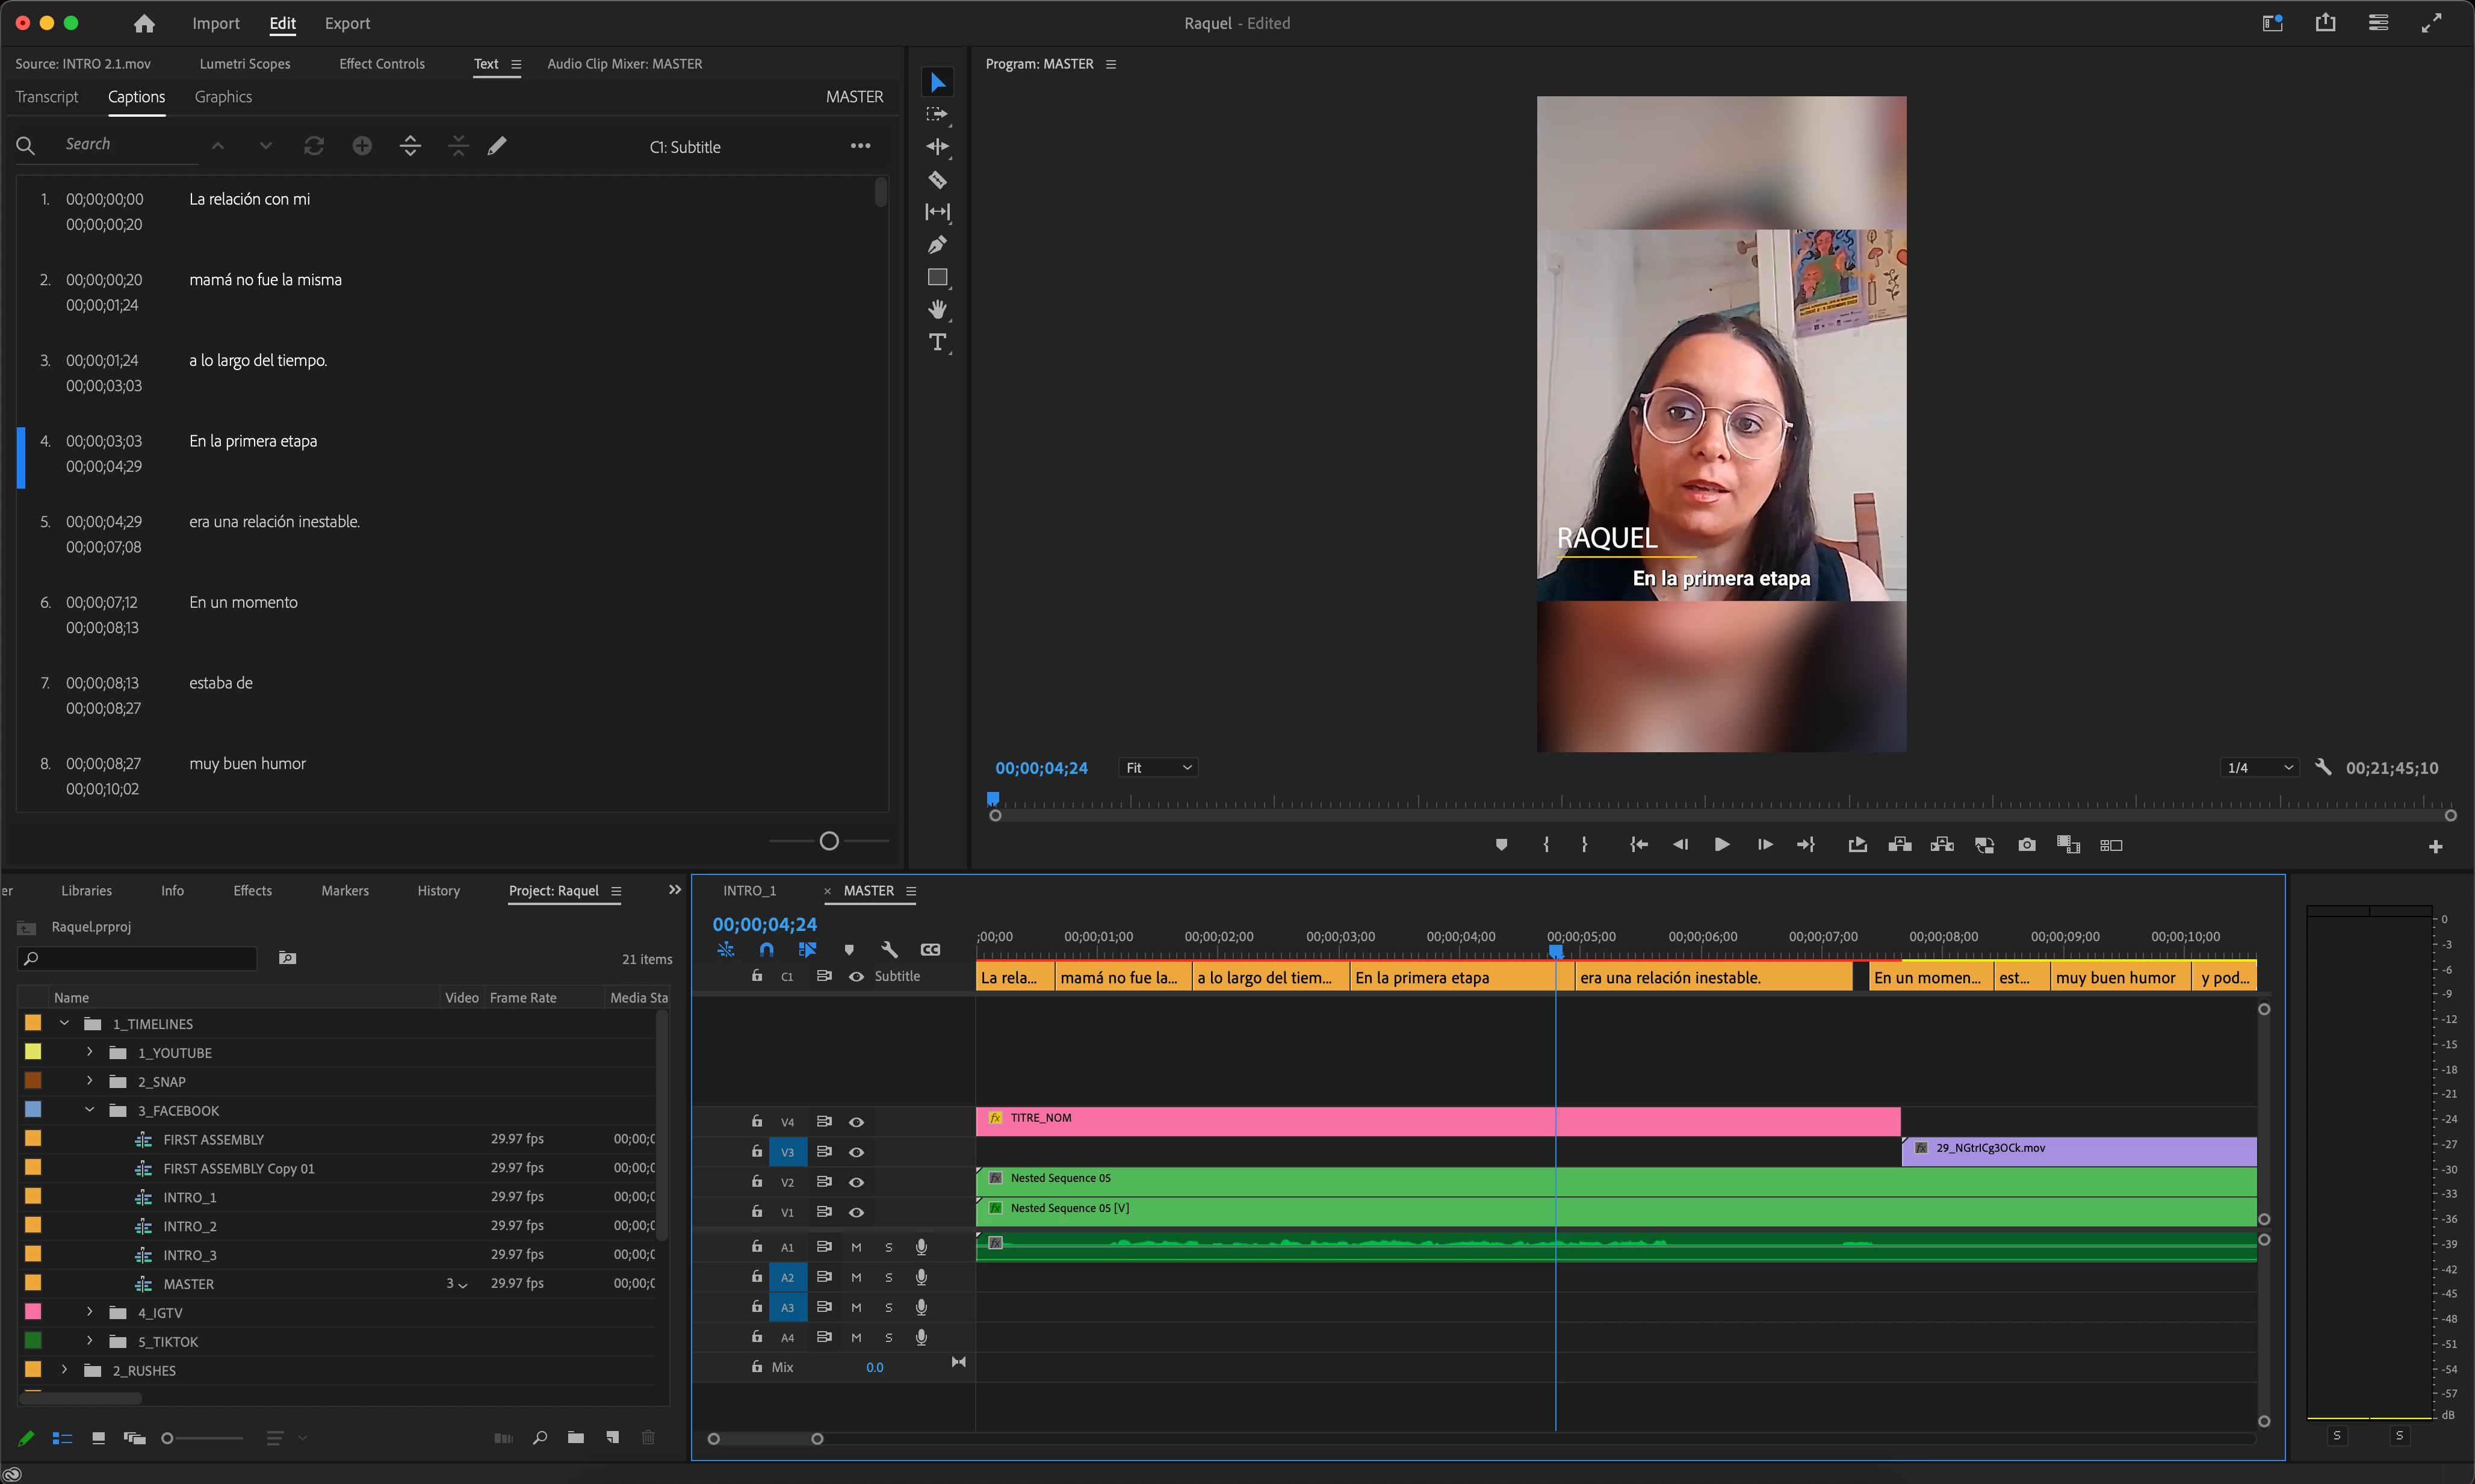The image size is (2475, 1484).
Task: Mute audio track A1
Action: pyautogui.click(x=856, y=1247)
